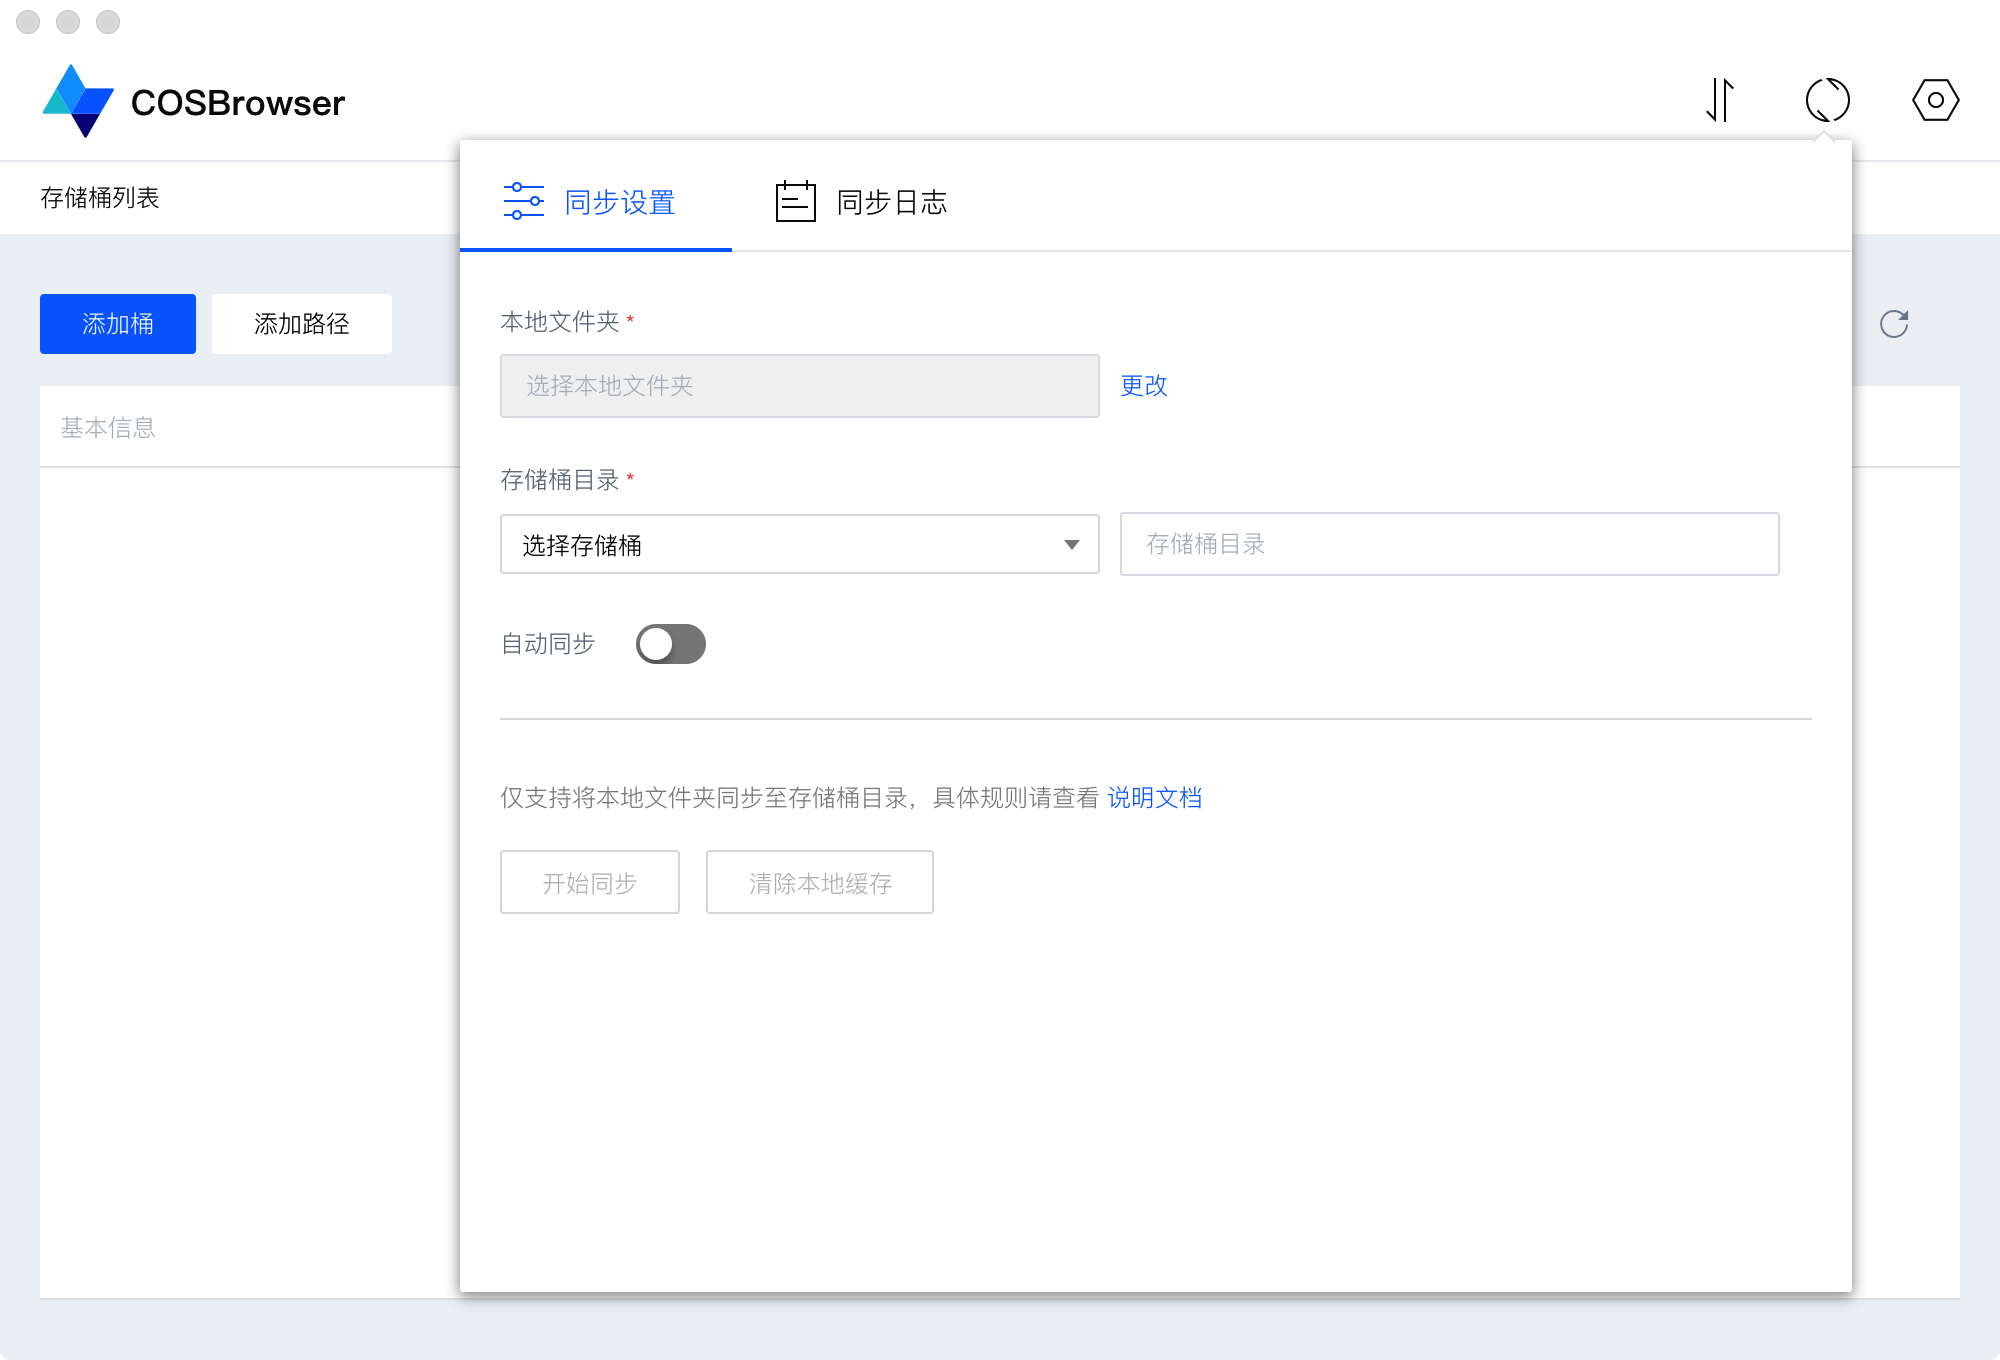Click the 添加桶 button
2000x1360 pixels.
pos(117,323)
